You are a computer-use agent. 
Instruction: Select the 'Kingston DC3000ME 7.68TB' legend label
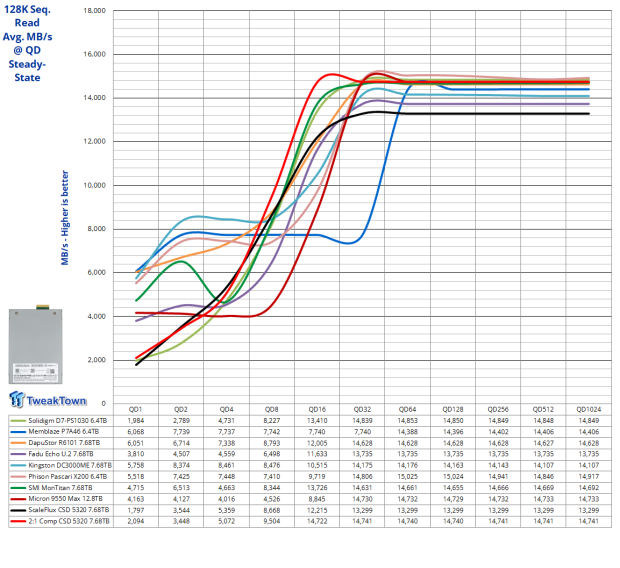(70, 466)
